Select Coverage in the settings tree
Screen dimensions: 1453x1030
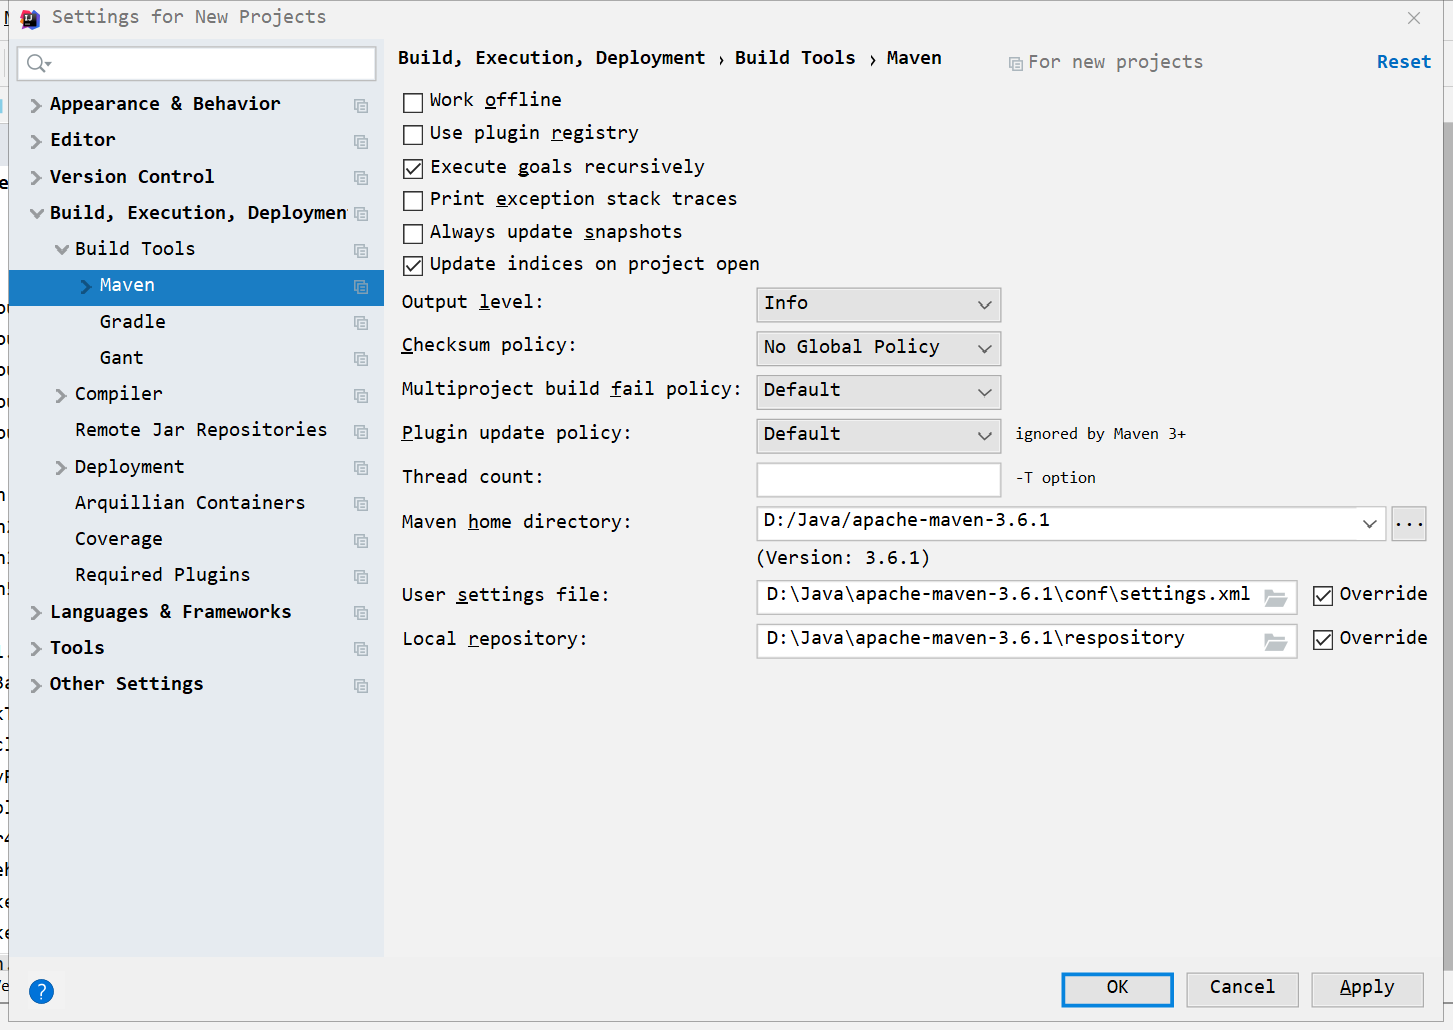[118, 539]
